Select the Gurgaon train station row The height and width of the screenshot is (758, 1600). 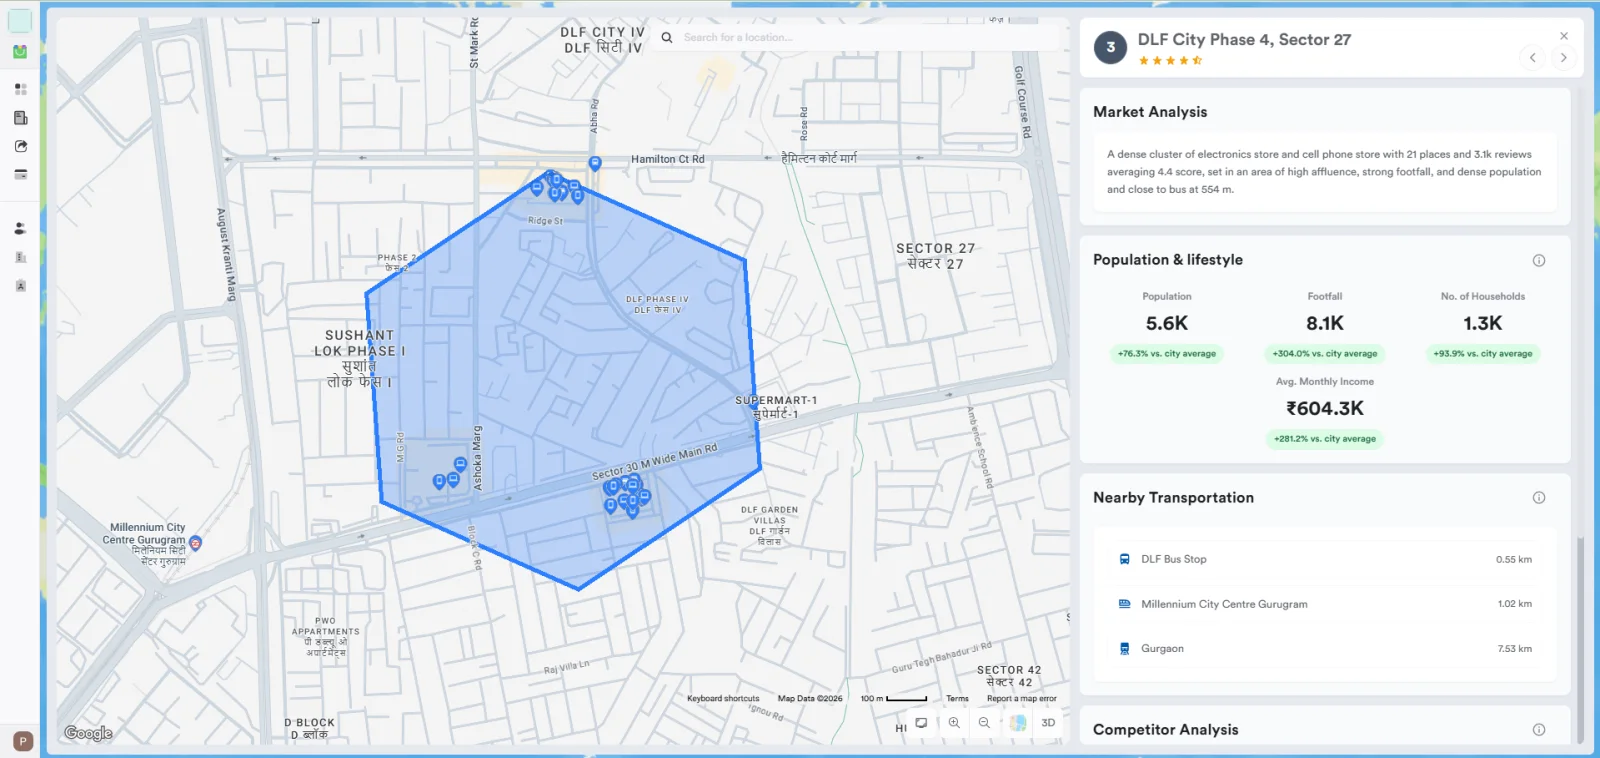(1325, 649)
